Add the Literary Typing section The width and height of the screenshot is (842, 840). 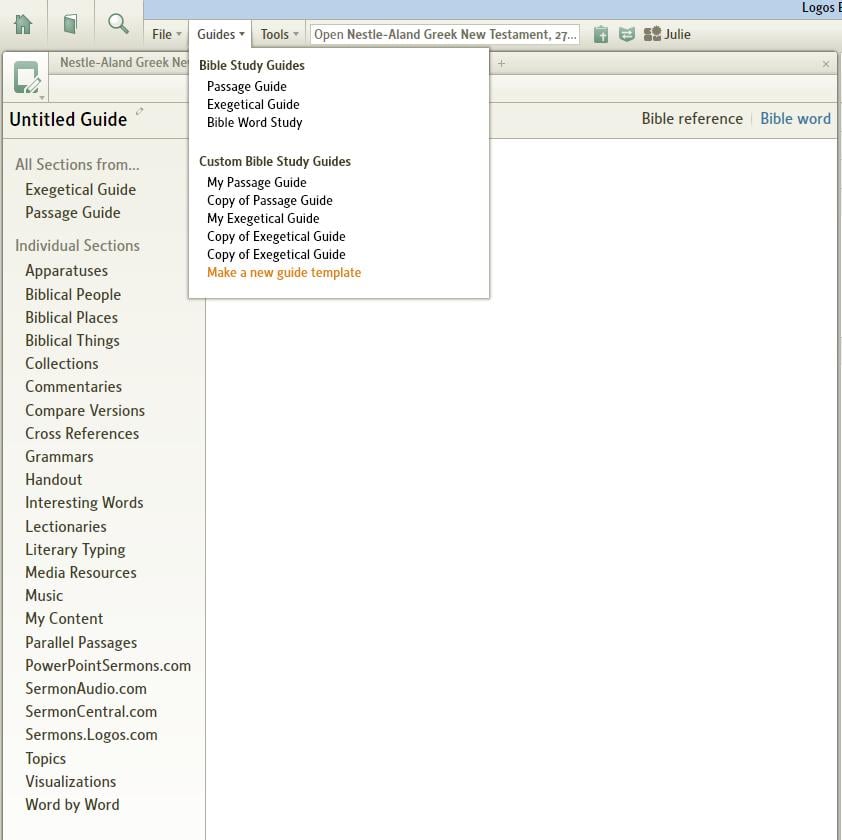(75, 549)
